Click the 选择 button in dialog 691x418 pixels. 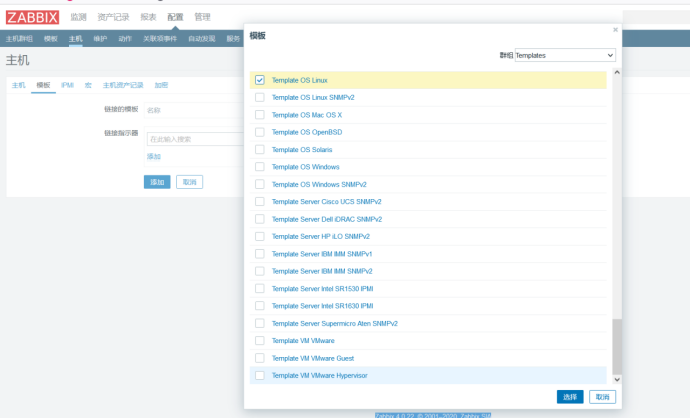click(570, 397)
